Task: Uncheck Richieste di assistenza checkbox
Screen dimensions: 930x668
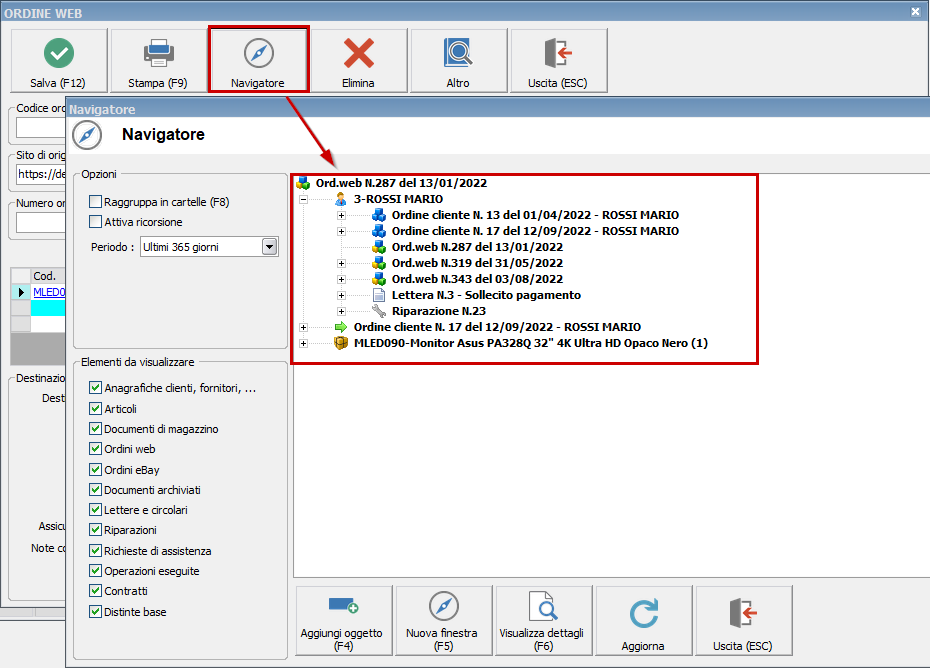Action: pos(95,551)
